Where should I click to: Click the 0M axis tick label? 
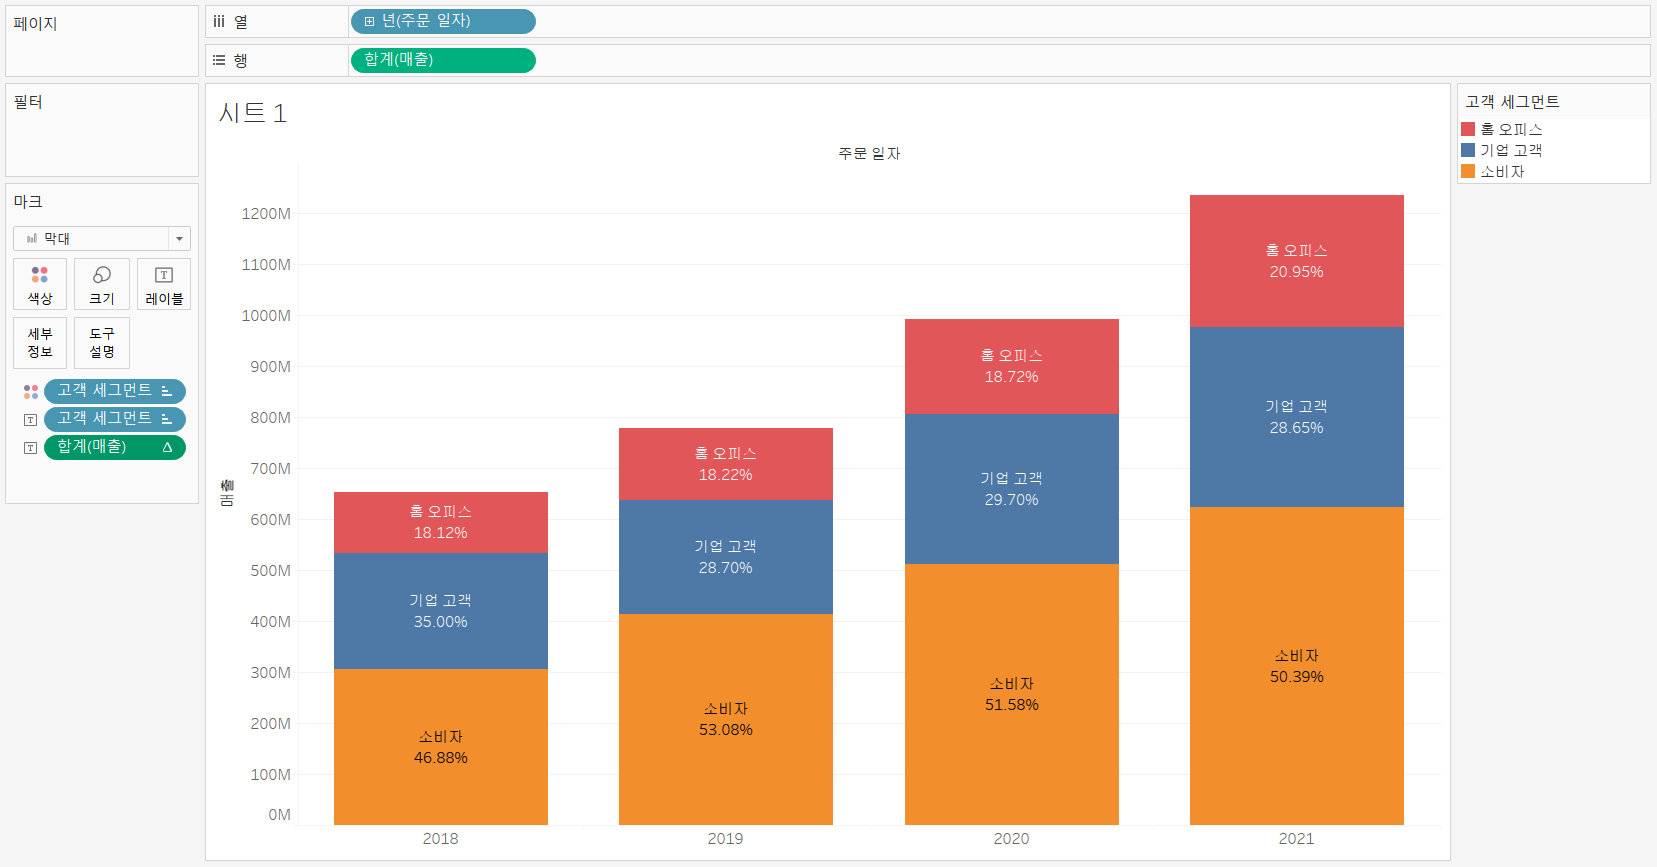[279, 815]
